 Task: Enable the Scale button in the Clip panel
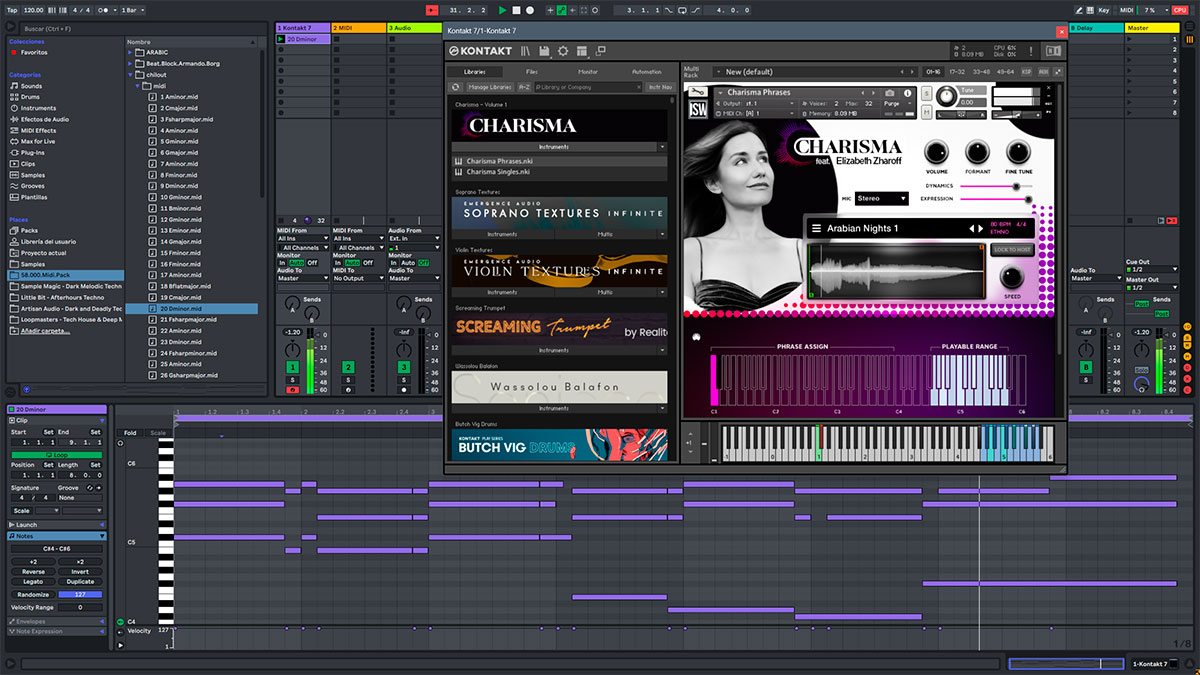tap(22, 510)
